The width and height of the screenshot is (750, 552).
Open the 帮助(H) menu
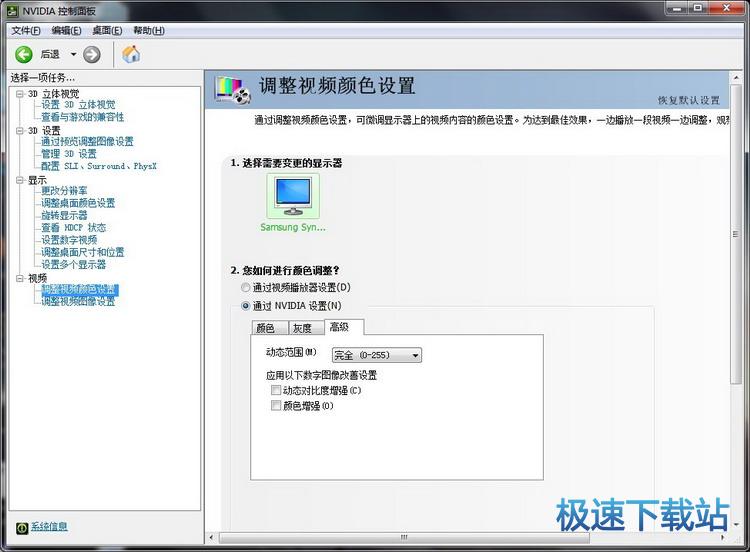pos(149,31)
